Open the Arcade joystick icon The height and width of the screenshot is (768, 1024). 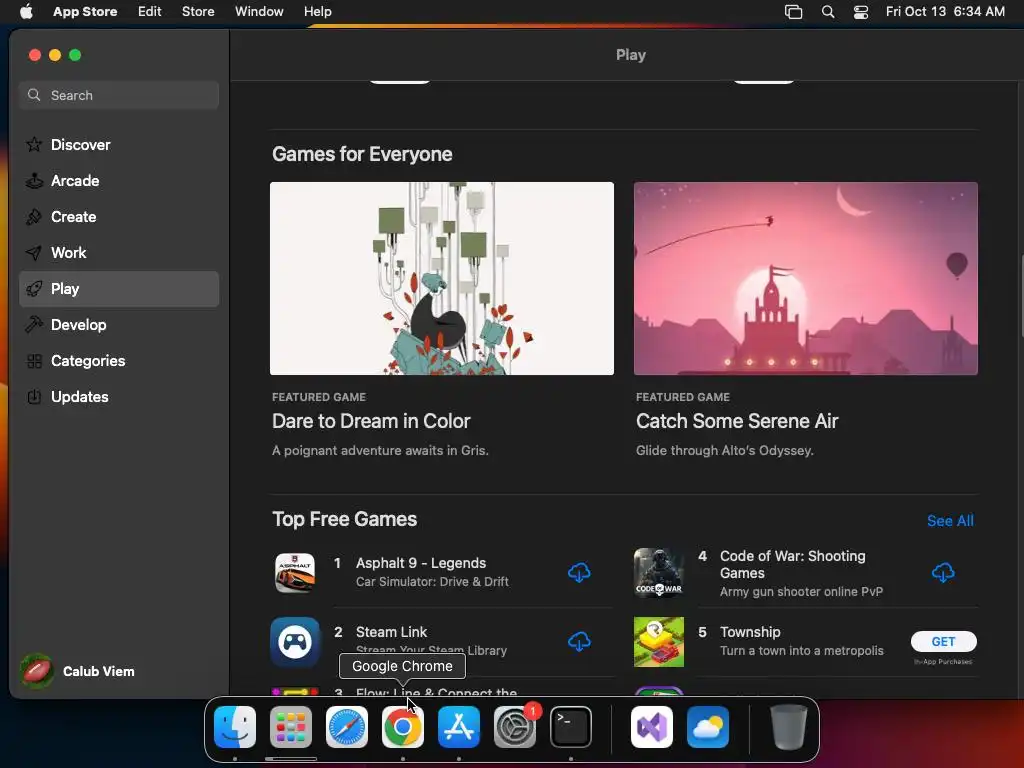tap(34, 180)
